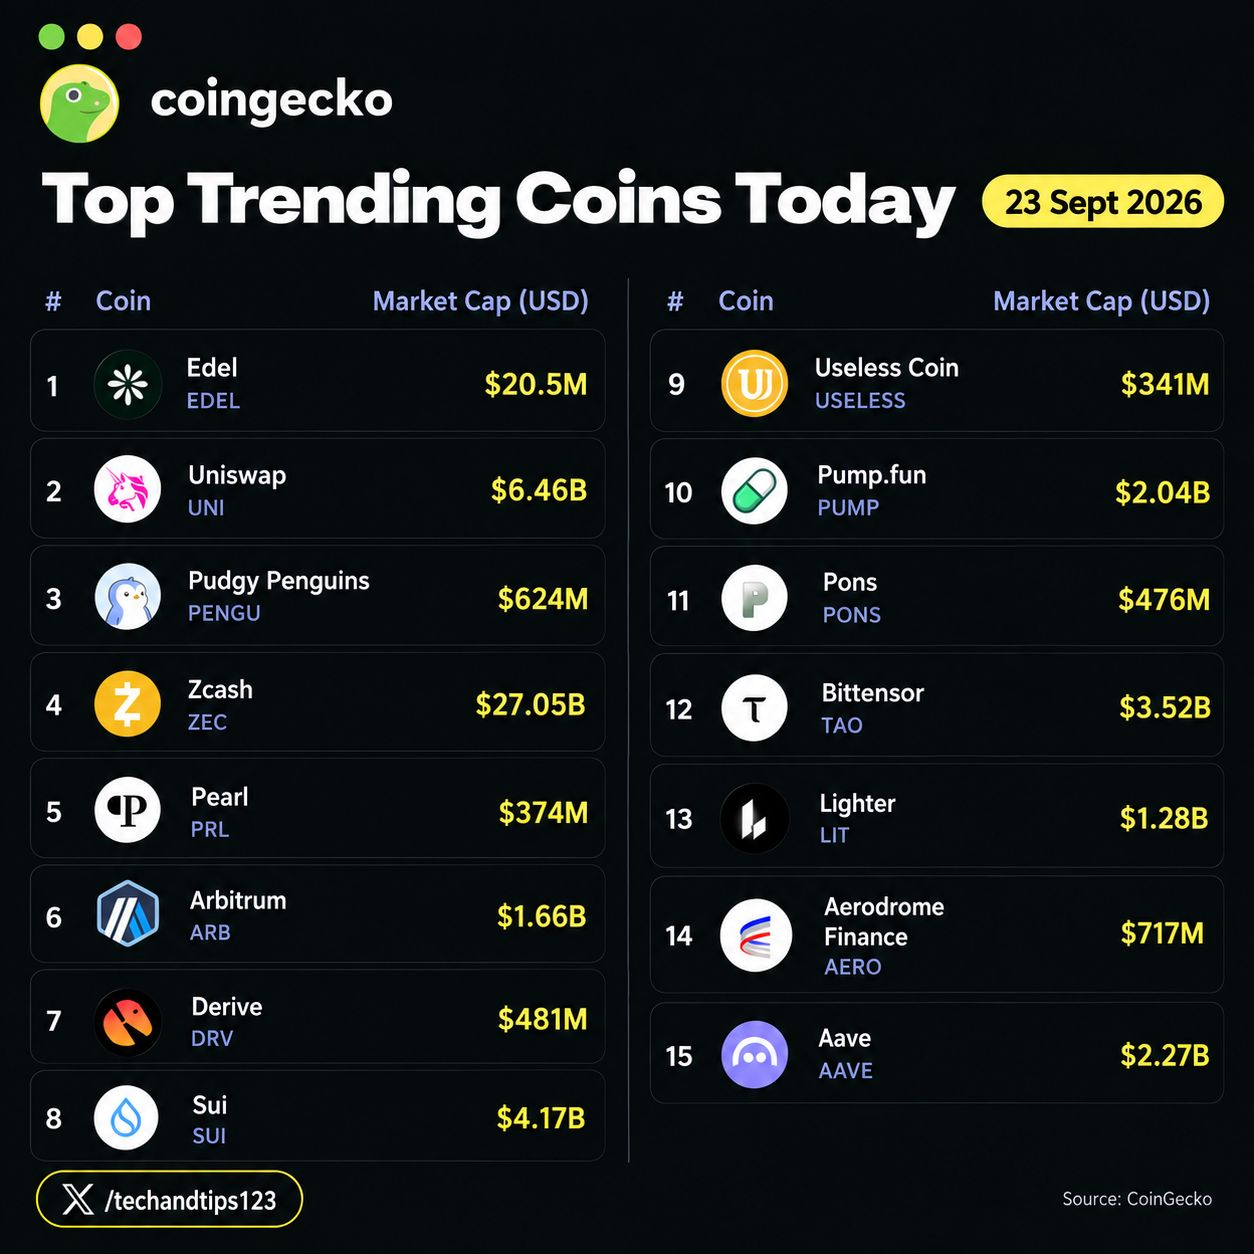This screenshot has height=1254, width=1254.
Task: Open the /techandtips123 X handle button
Action: (x=169, y=1199)
